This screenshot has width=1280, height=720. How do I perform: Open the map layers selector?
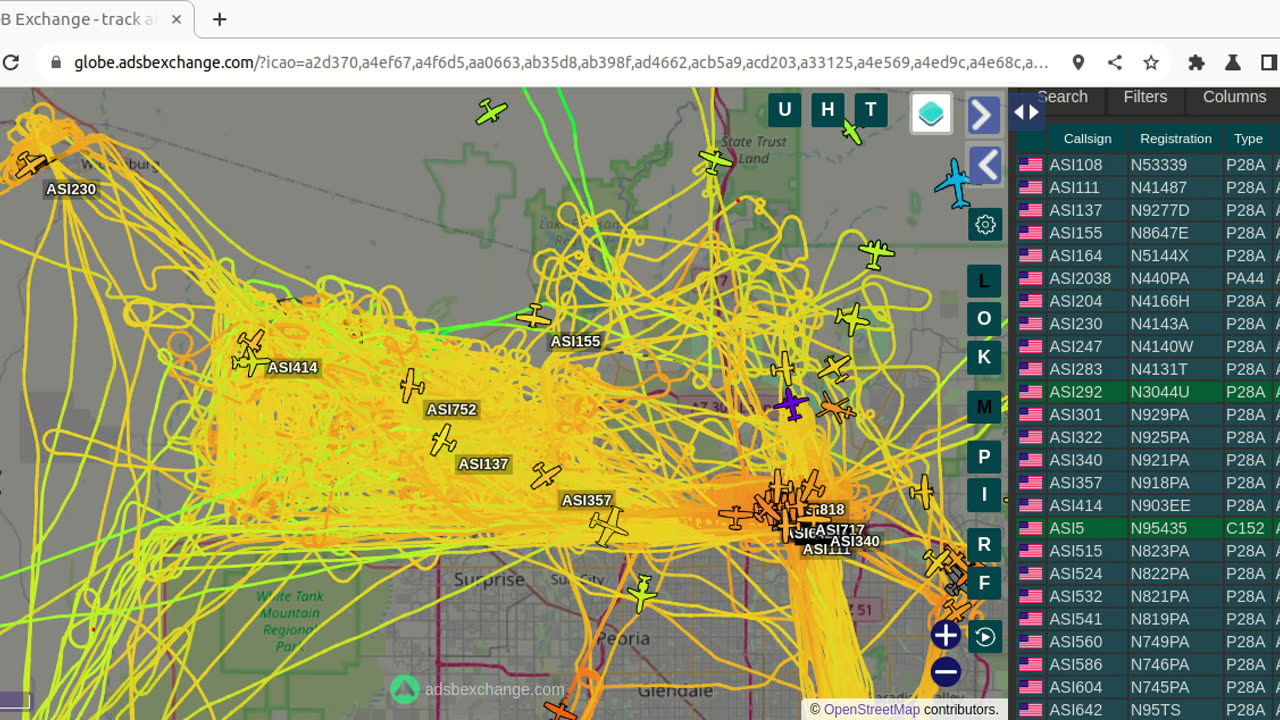[931, 114]
